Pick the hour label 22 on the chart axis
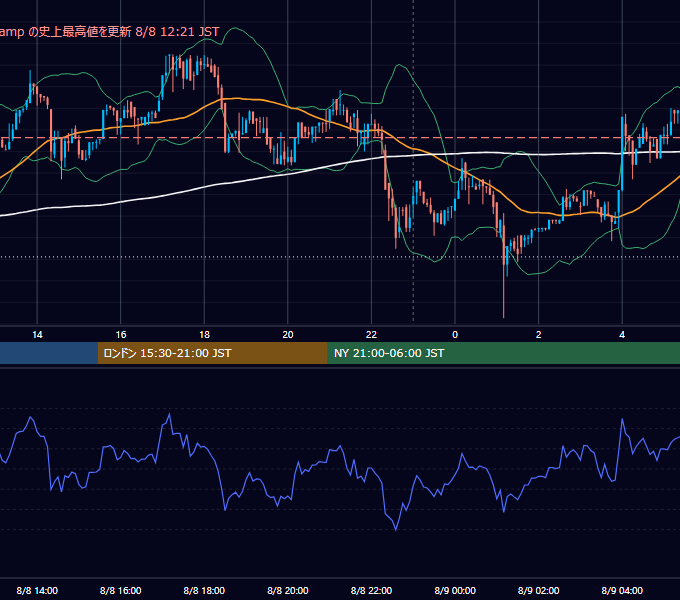The width and height of the screenshot is (680, 600). pyautogui.click(x=371, y=335)
